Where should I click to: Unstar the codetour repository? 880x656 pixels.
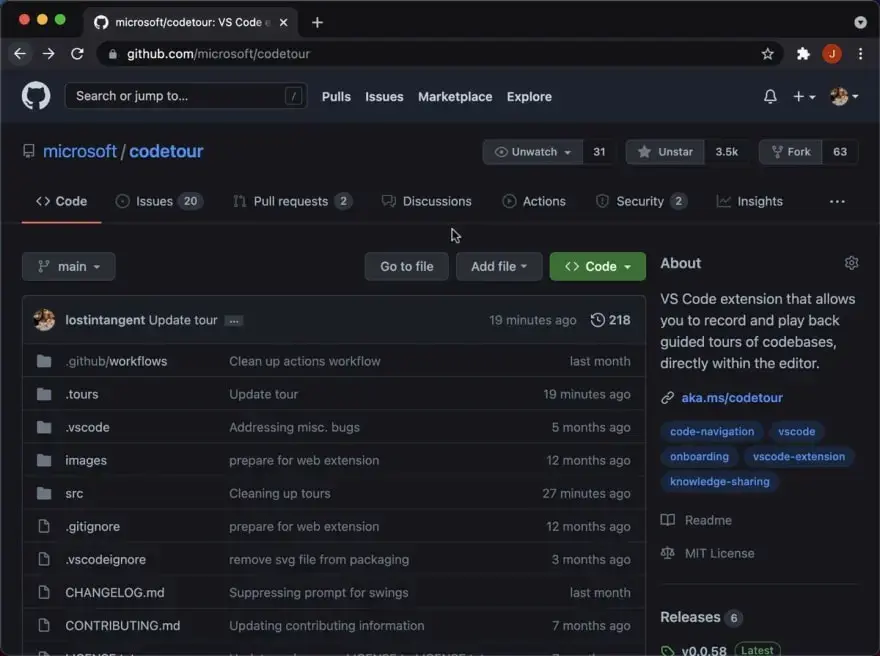point(665,152)
